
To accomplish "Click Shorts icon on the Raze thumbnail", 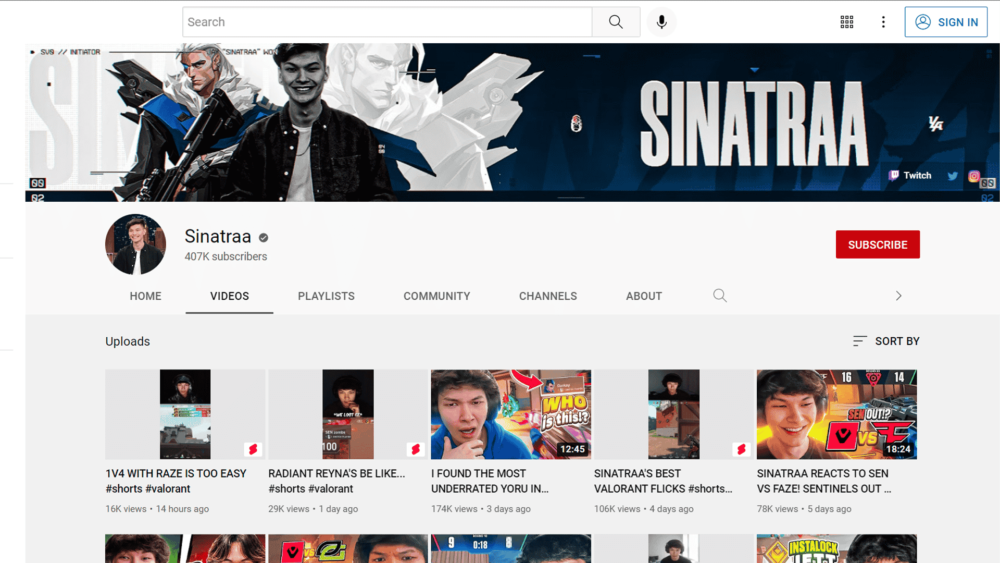I will click(253, 450).
